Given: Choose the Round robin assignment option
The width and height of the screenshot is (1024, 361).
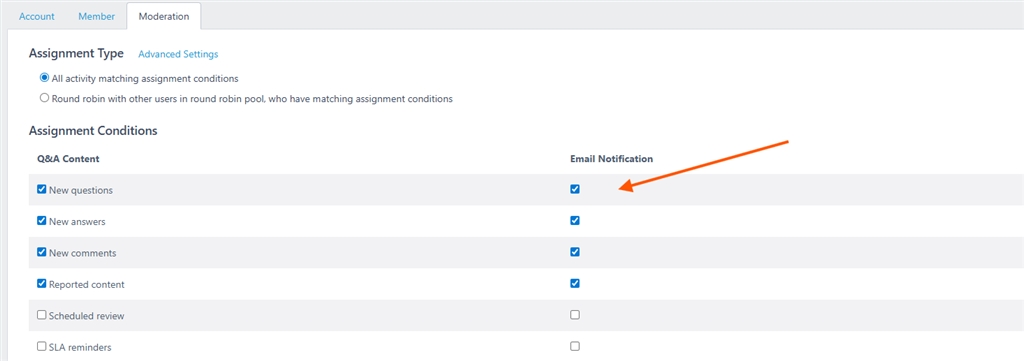Looking at the screenshot, I should click(44, 98).
